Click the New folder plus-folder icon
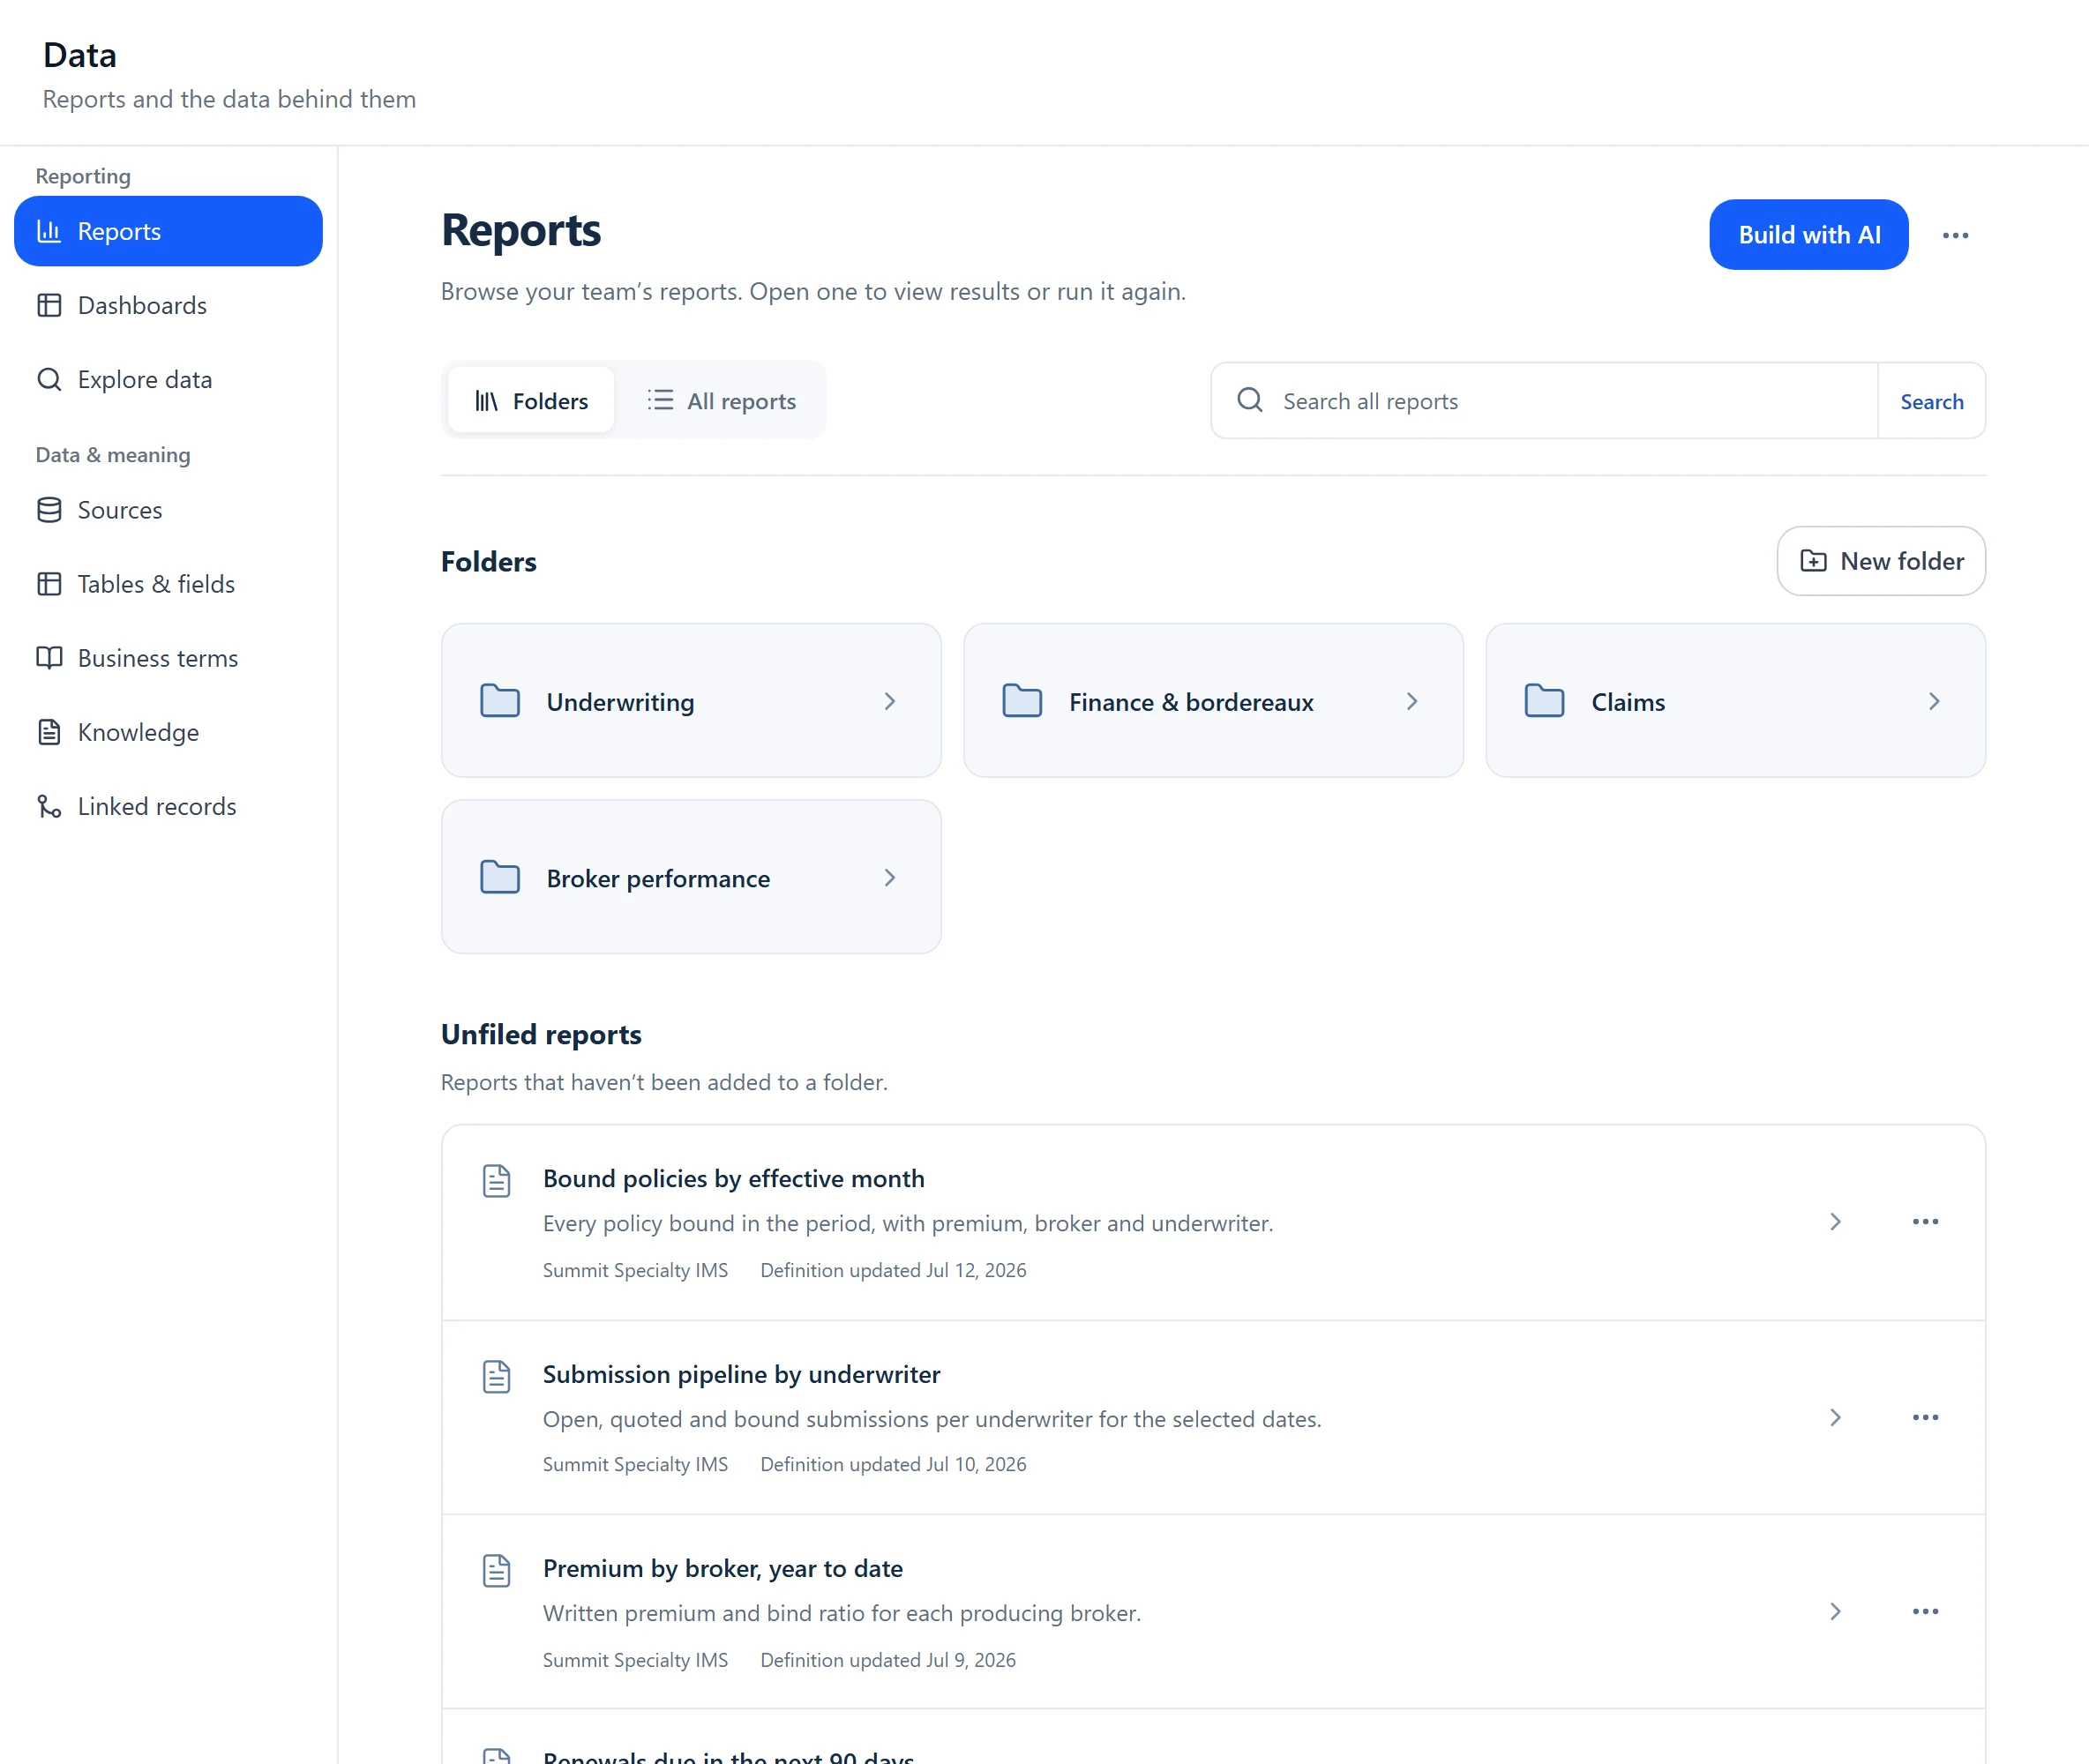2089x1764 pixels. [x=1813, y=561]
